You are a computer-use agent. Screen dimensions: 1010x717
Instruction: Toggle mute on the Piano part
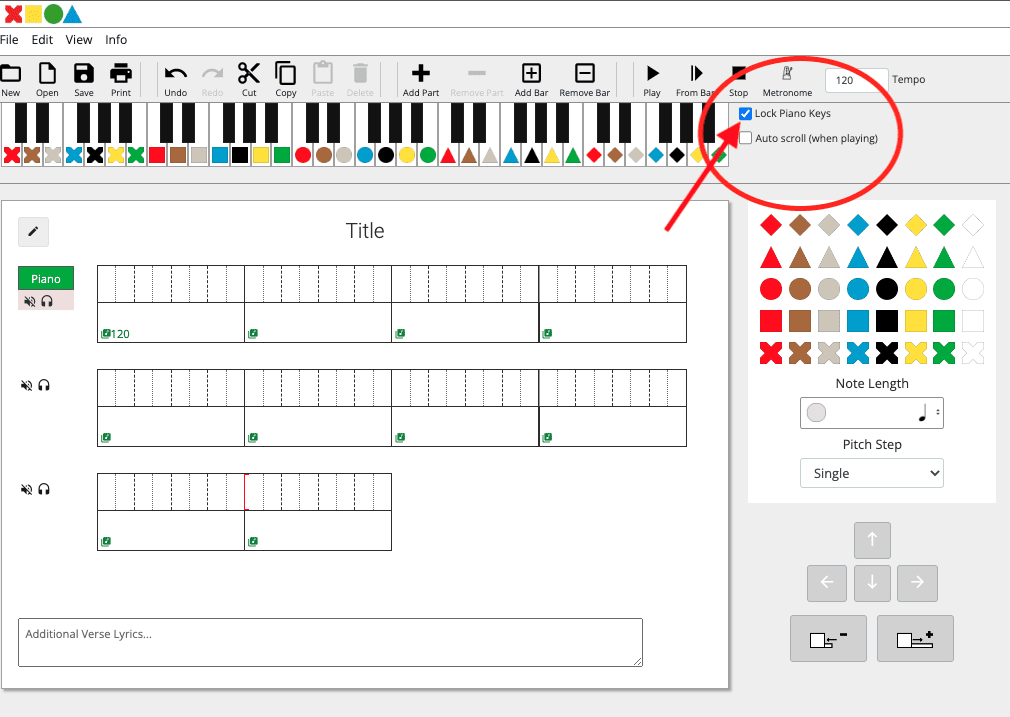[28, 301]
